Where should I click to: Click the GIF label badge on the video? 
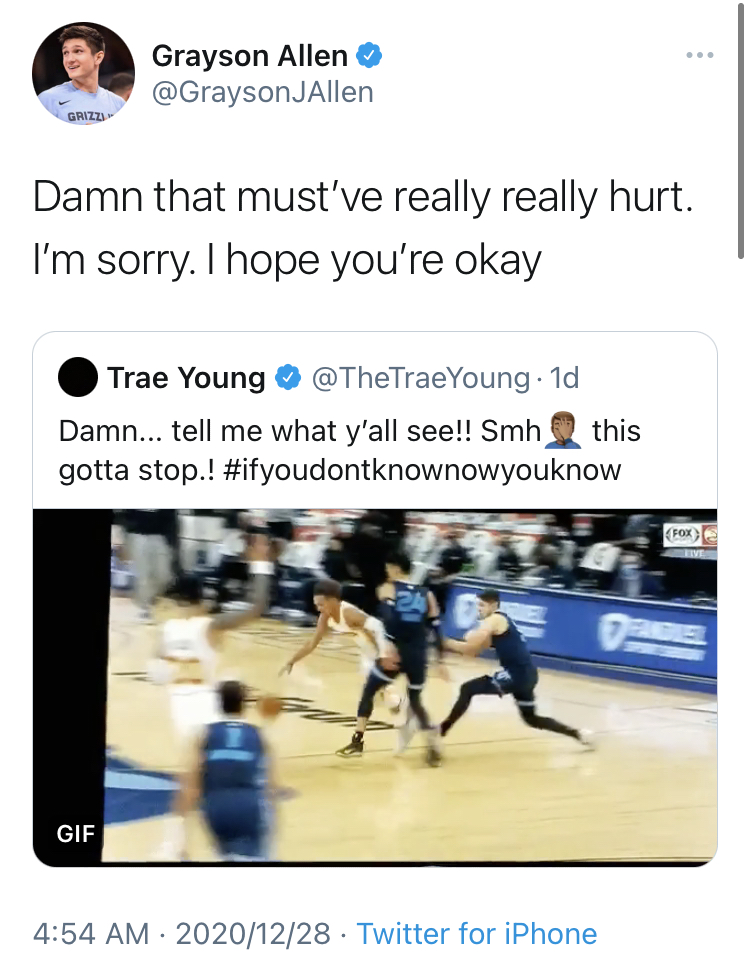coord(76,833)
